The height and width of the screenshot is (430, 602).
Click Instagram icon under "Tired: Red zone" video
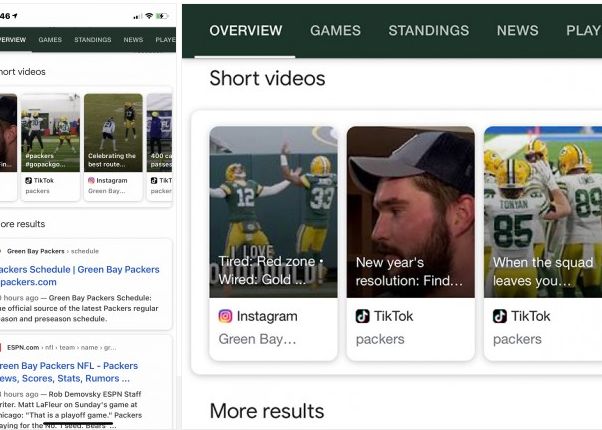click(226, 316)
